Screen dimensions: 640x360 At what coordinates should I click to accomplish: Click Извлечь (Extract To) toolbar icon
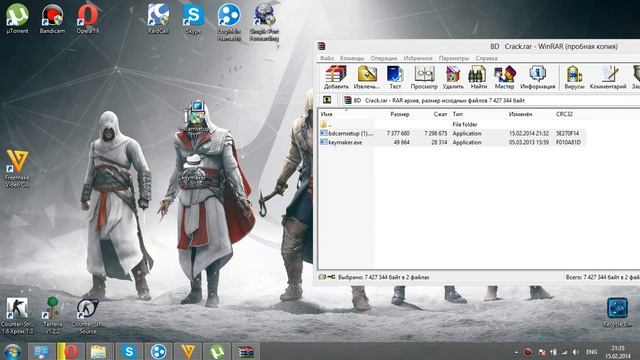pyautogui.click(x=367, y=77)
